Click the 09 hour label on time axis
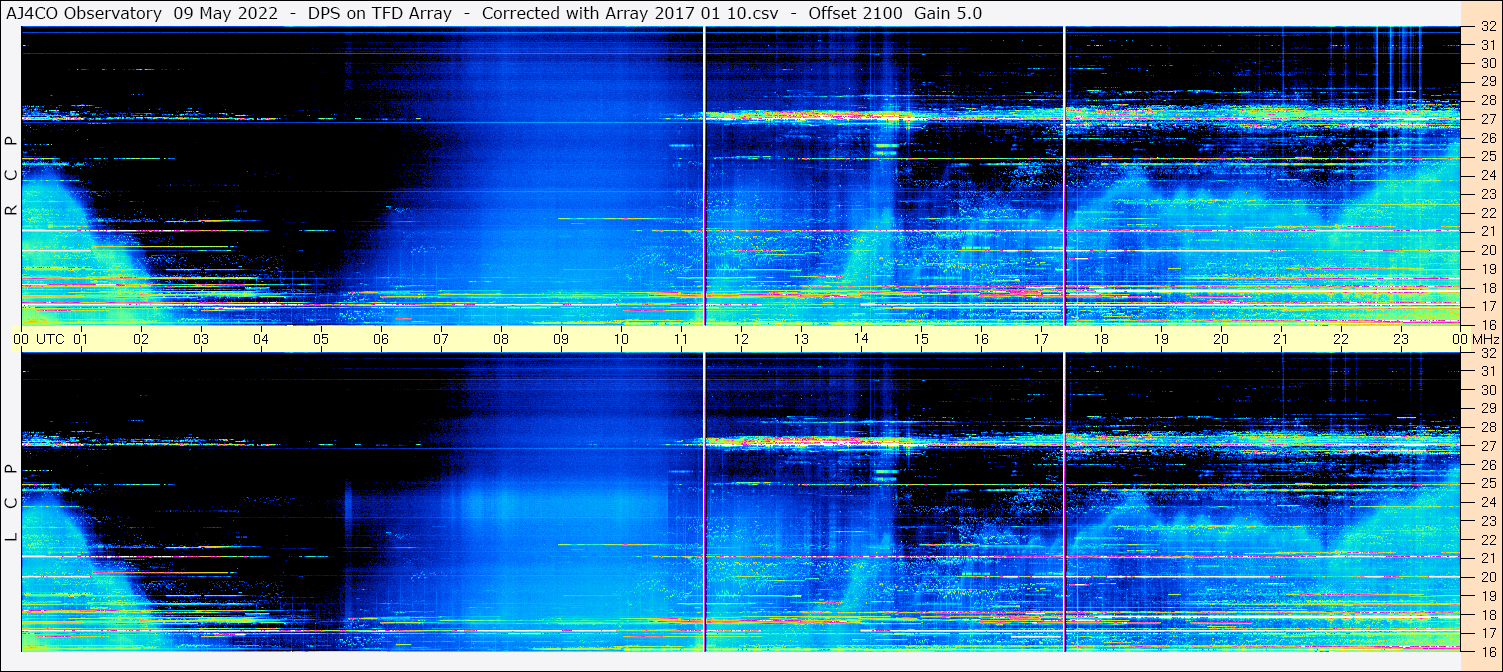Viewport: 1503px width, 672px height. tap(561, 339)
